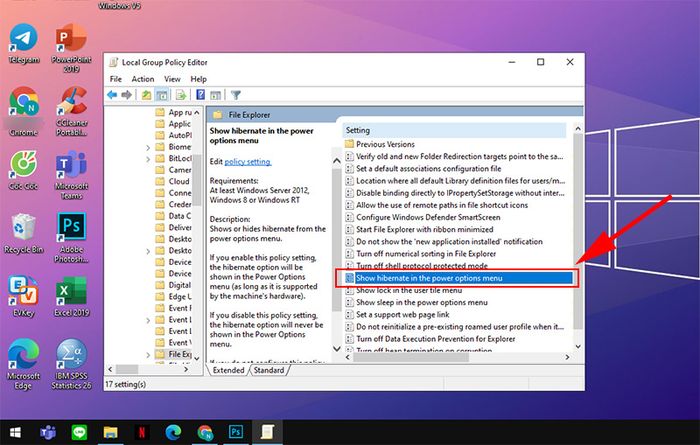The width and height of the screenshot is (700, 445).
Task: Click the policy setting link
Action: pos(247,162)
